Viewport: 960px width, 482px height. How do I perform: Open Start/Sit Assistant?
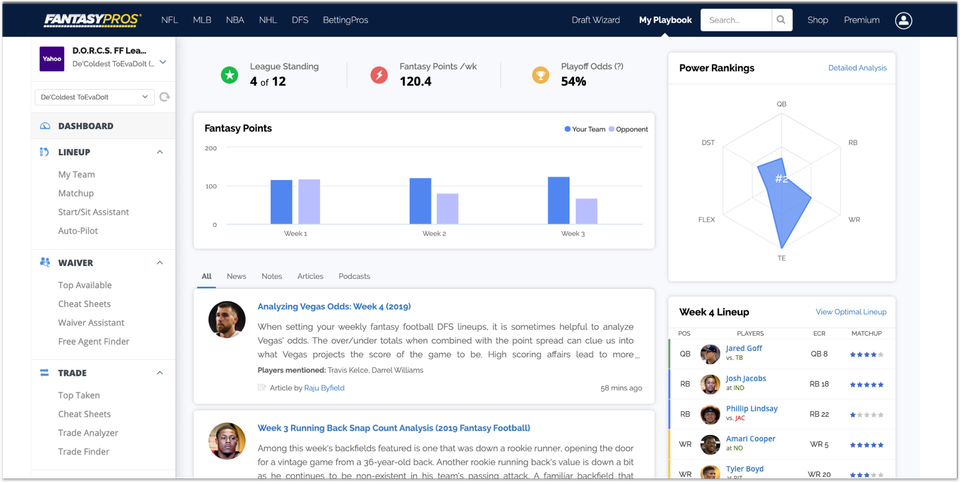pos(94,212)
